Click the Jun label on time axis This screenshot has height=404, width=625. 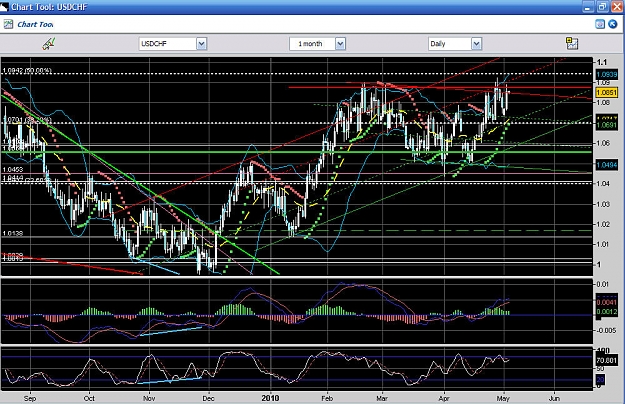554,398
